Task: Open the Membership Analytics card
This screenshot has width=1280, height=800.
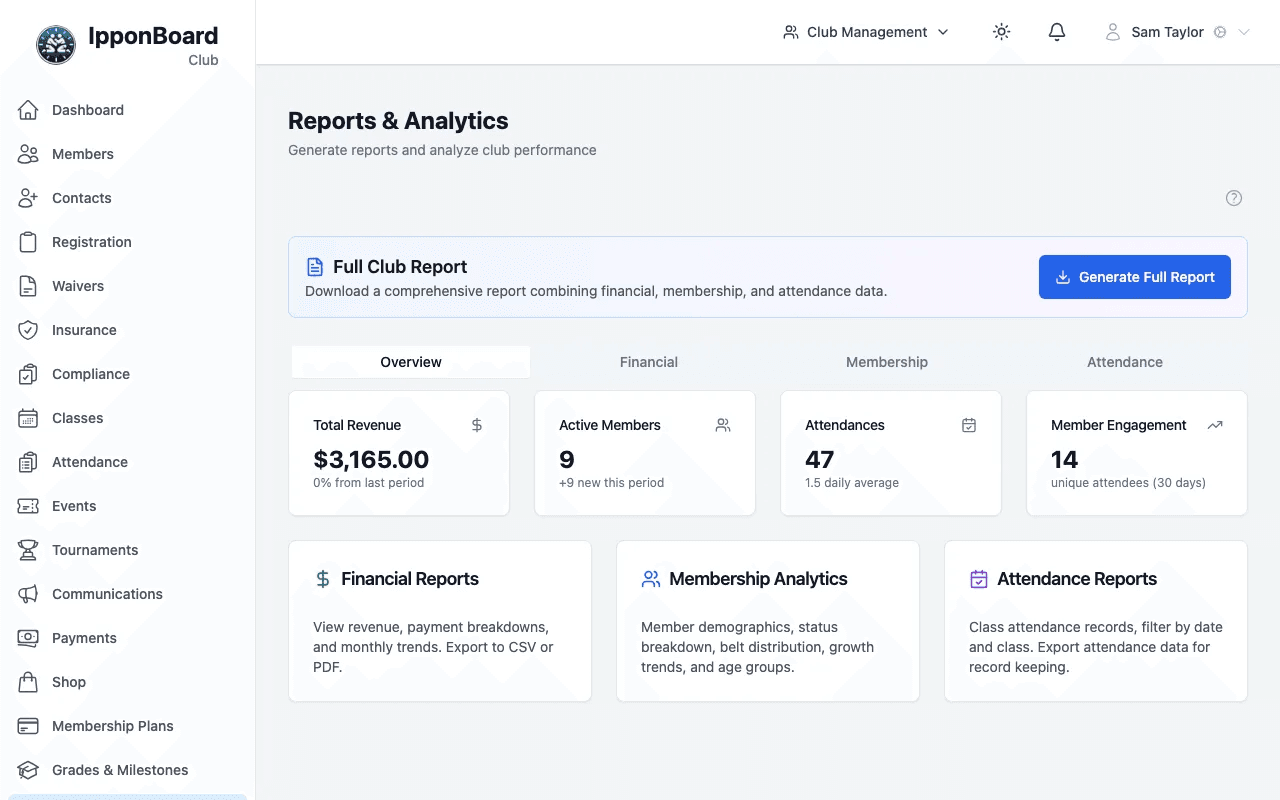Action: [768, 621]
